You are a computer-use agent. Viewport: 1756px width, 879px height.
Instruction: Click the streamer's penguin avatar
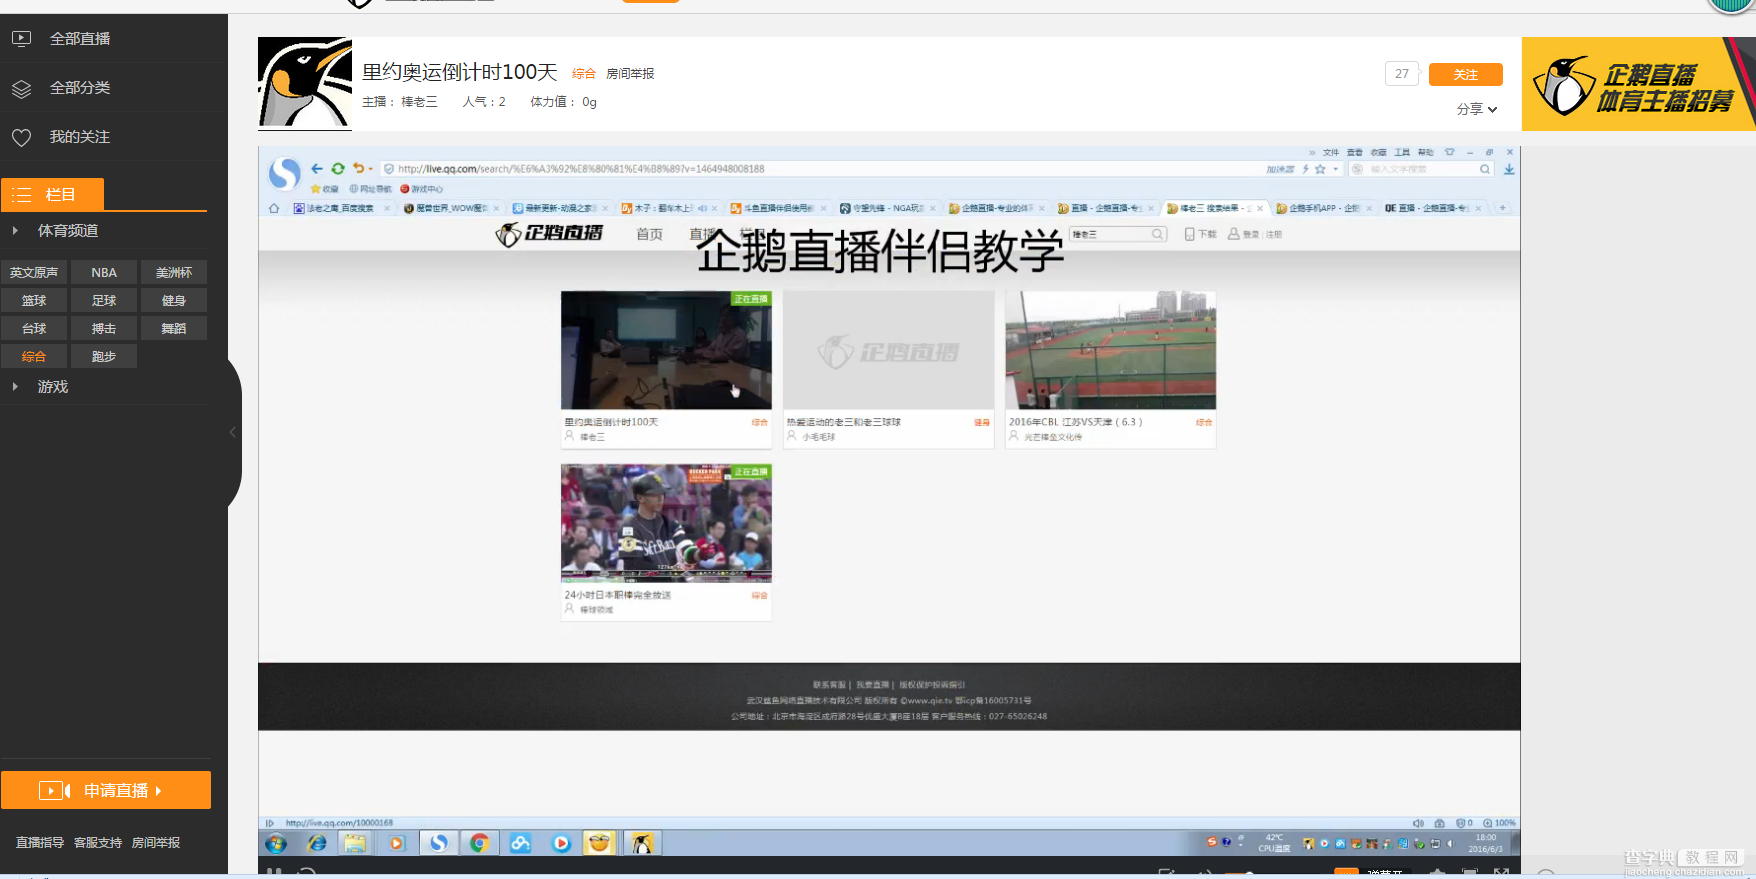[305, 84]
